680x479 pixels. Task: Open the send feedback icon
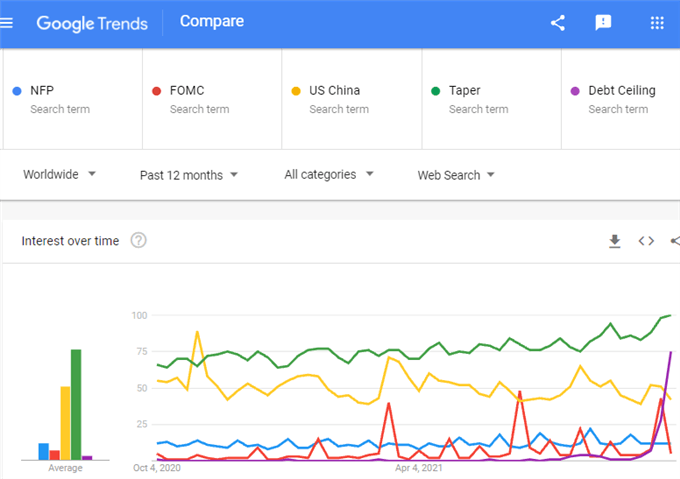[603, 23]
